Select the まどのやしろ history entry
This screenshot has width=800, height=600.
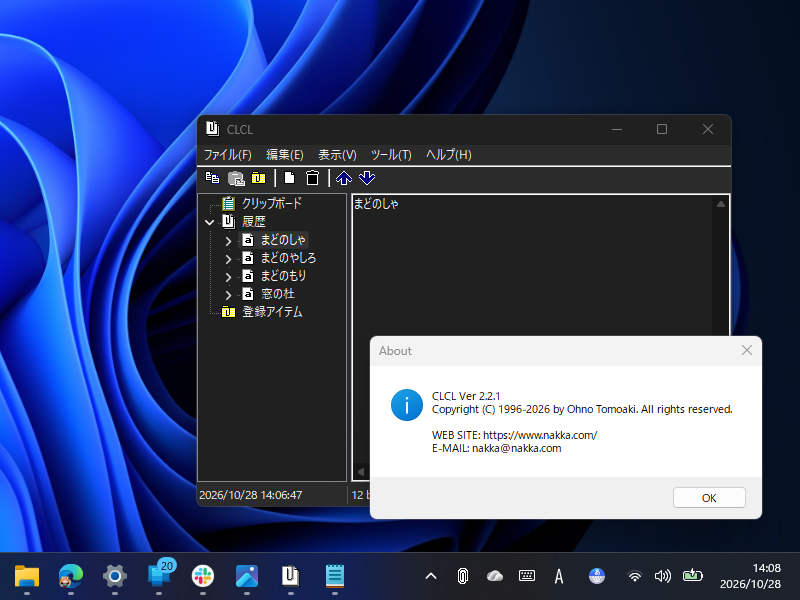[x=288, y=258]
